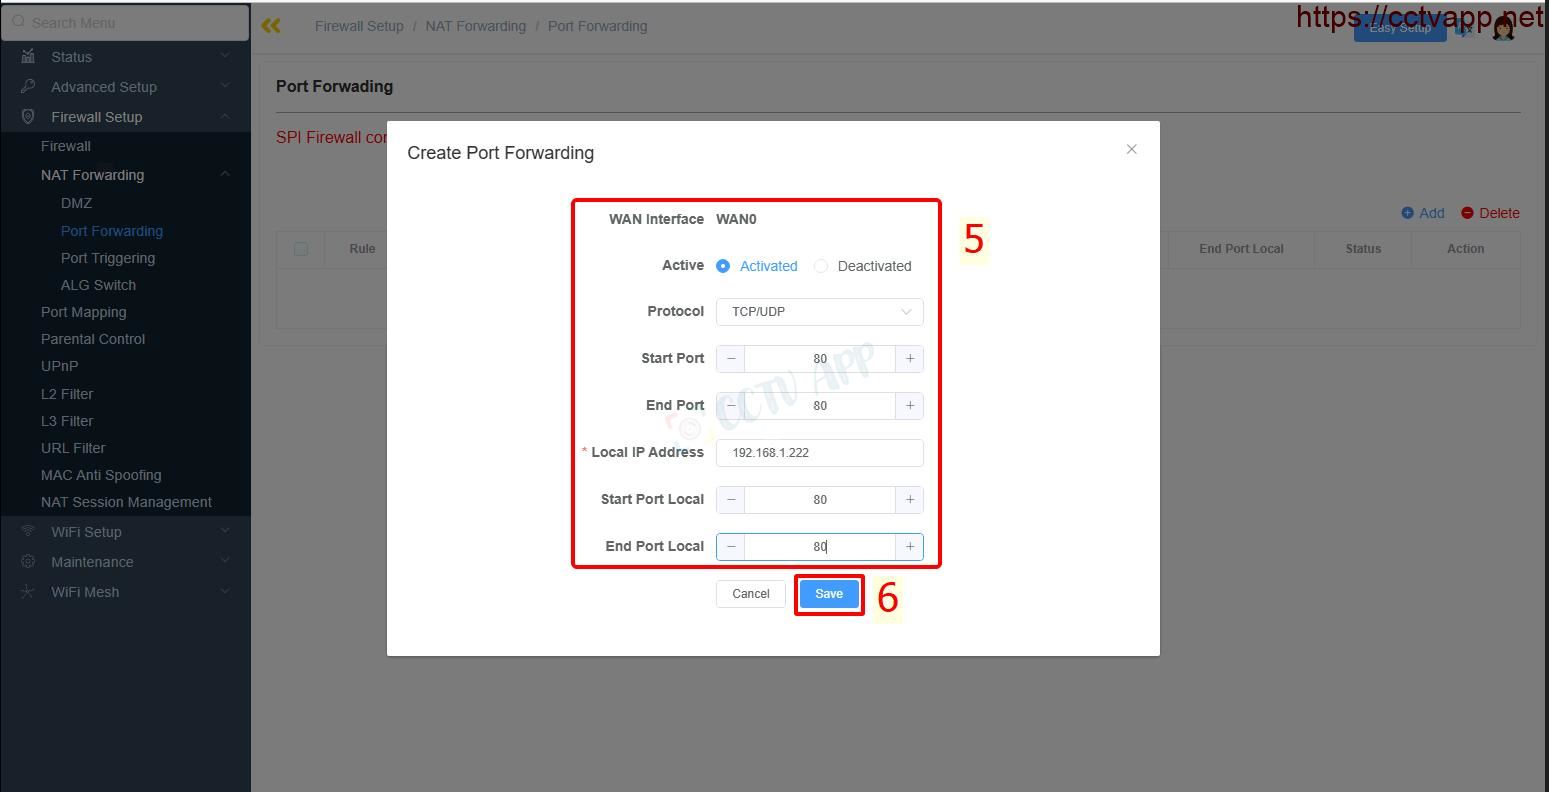Viewport: 1549px width, 792px height.
Task: Decrease End Port with minus button
Action: coord(731,406)
